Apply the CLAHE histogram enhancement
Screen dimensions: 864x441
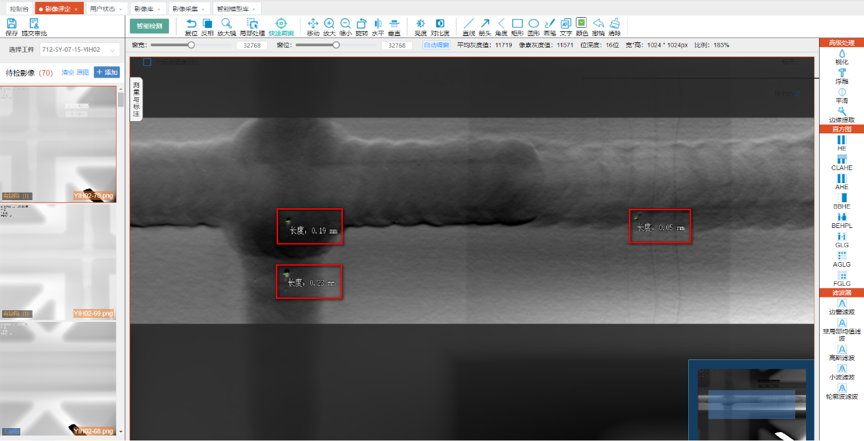tap(842, 161)
